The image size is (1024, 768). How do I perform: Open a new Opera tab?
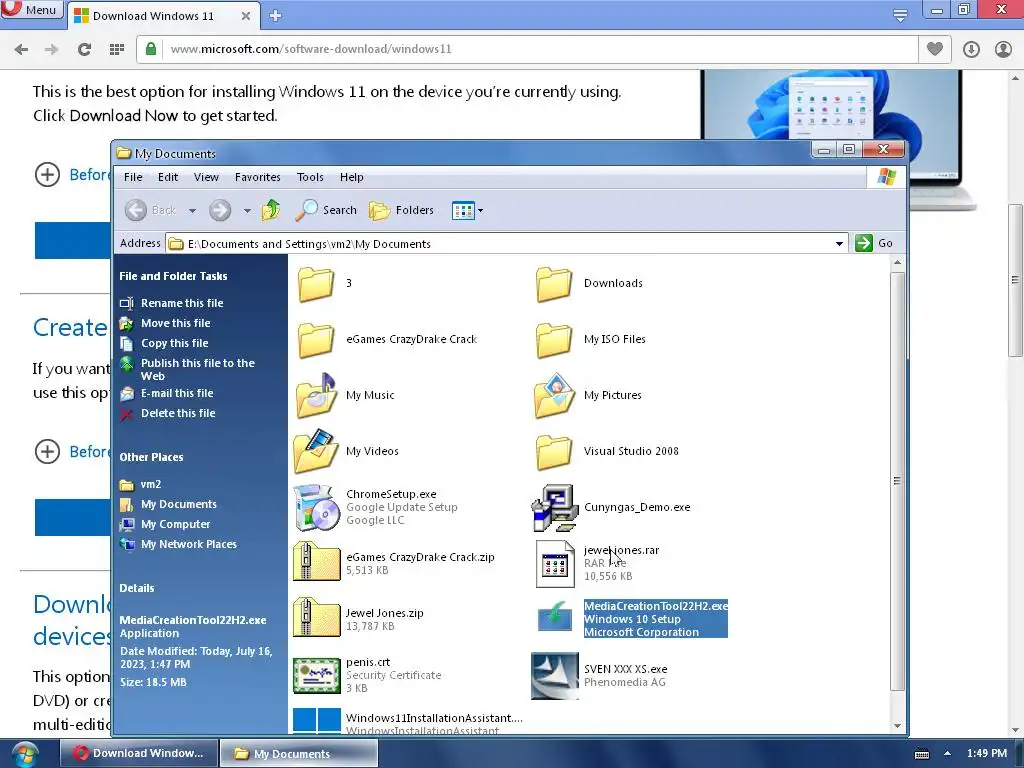275,16
